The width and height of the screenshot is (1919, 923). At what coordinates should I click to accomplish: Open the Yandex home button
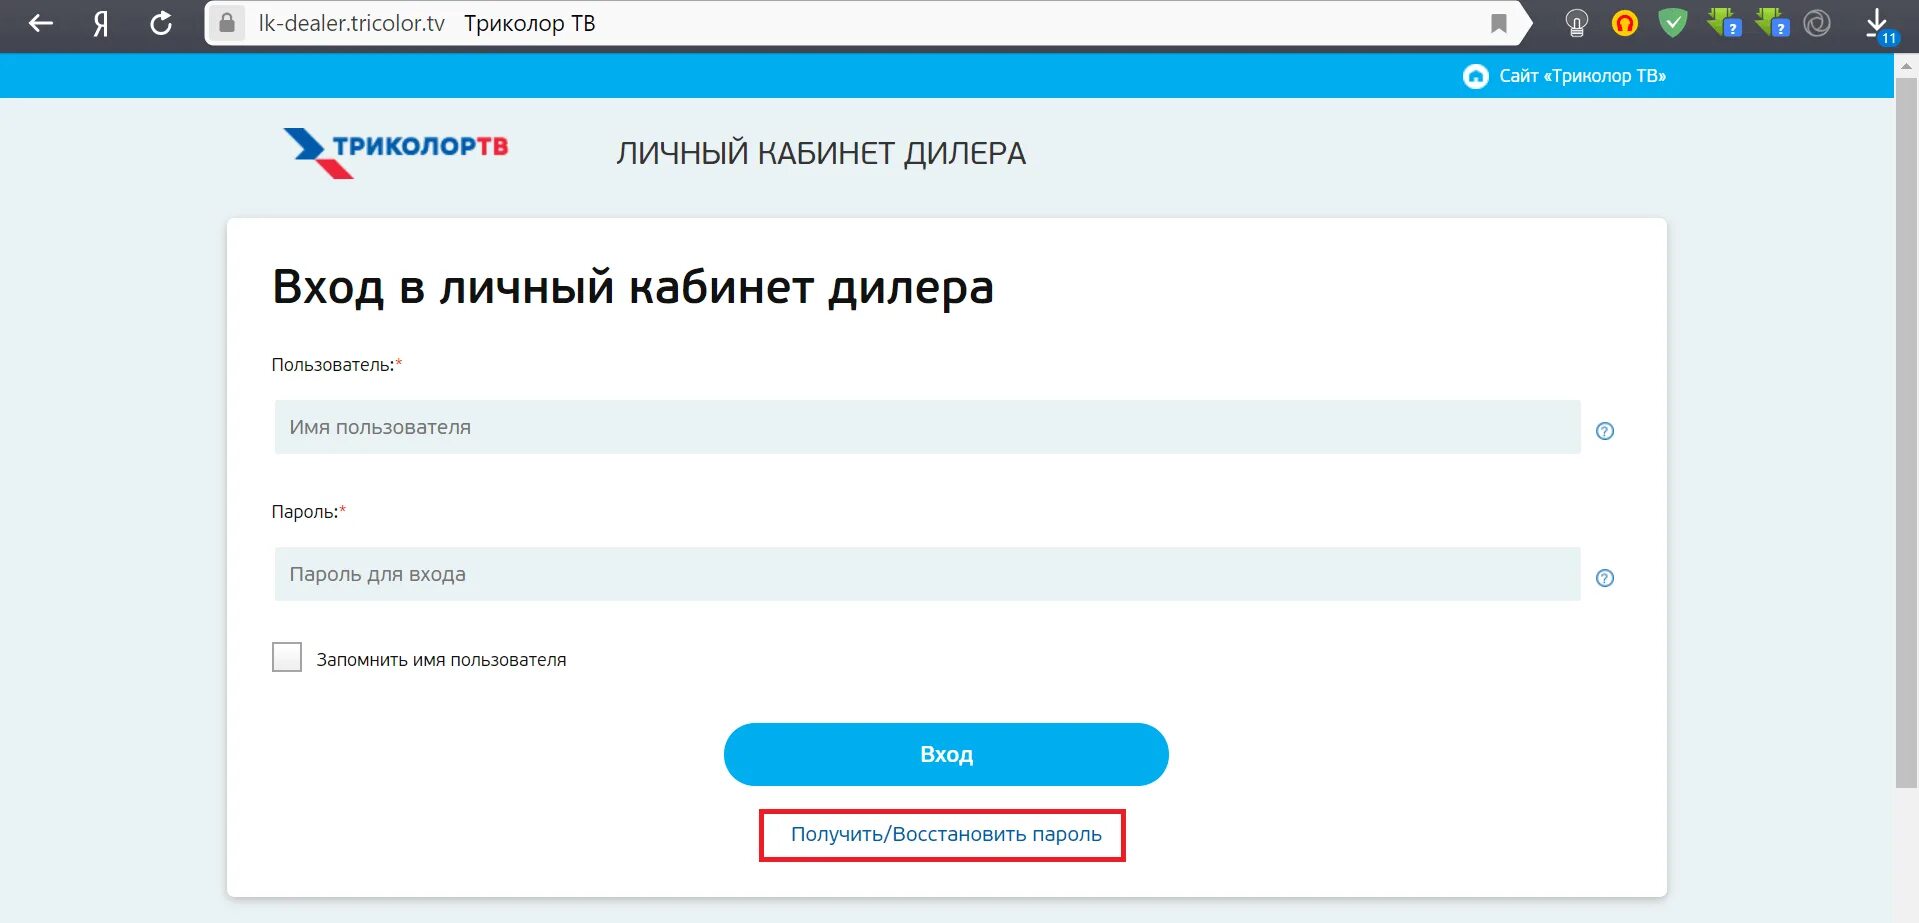[x=100, y=23]
